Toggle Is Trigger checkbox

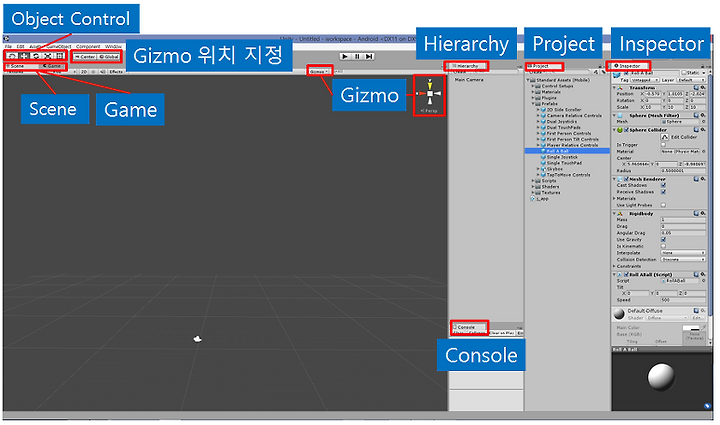[663, 145]
